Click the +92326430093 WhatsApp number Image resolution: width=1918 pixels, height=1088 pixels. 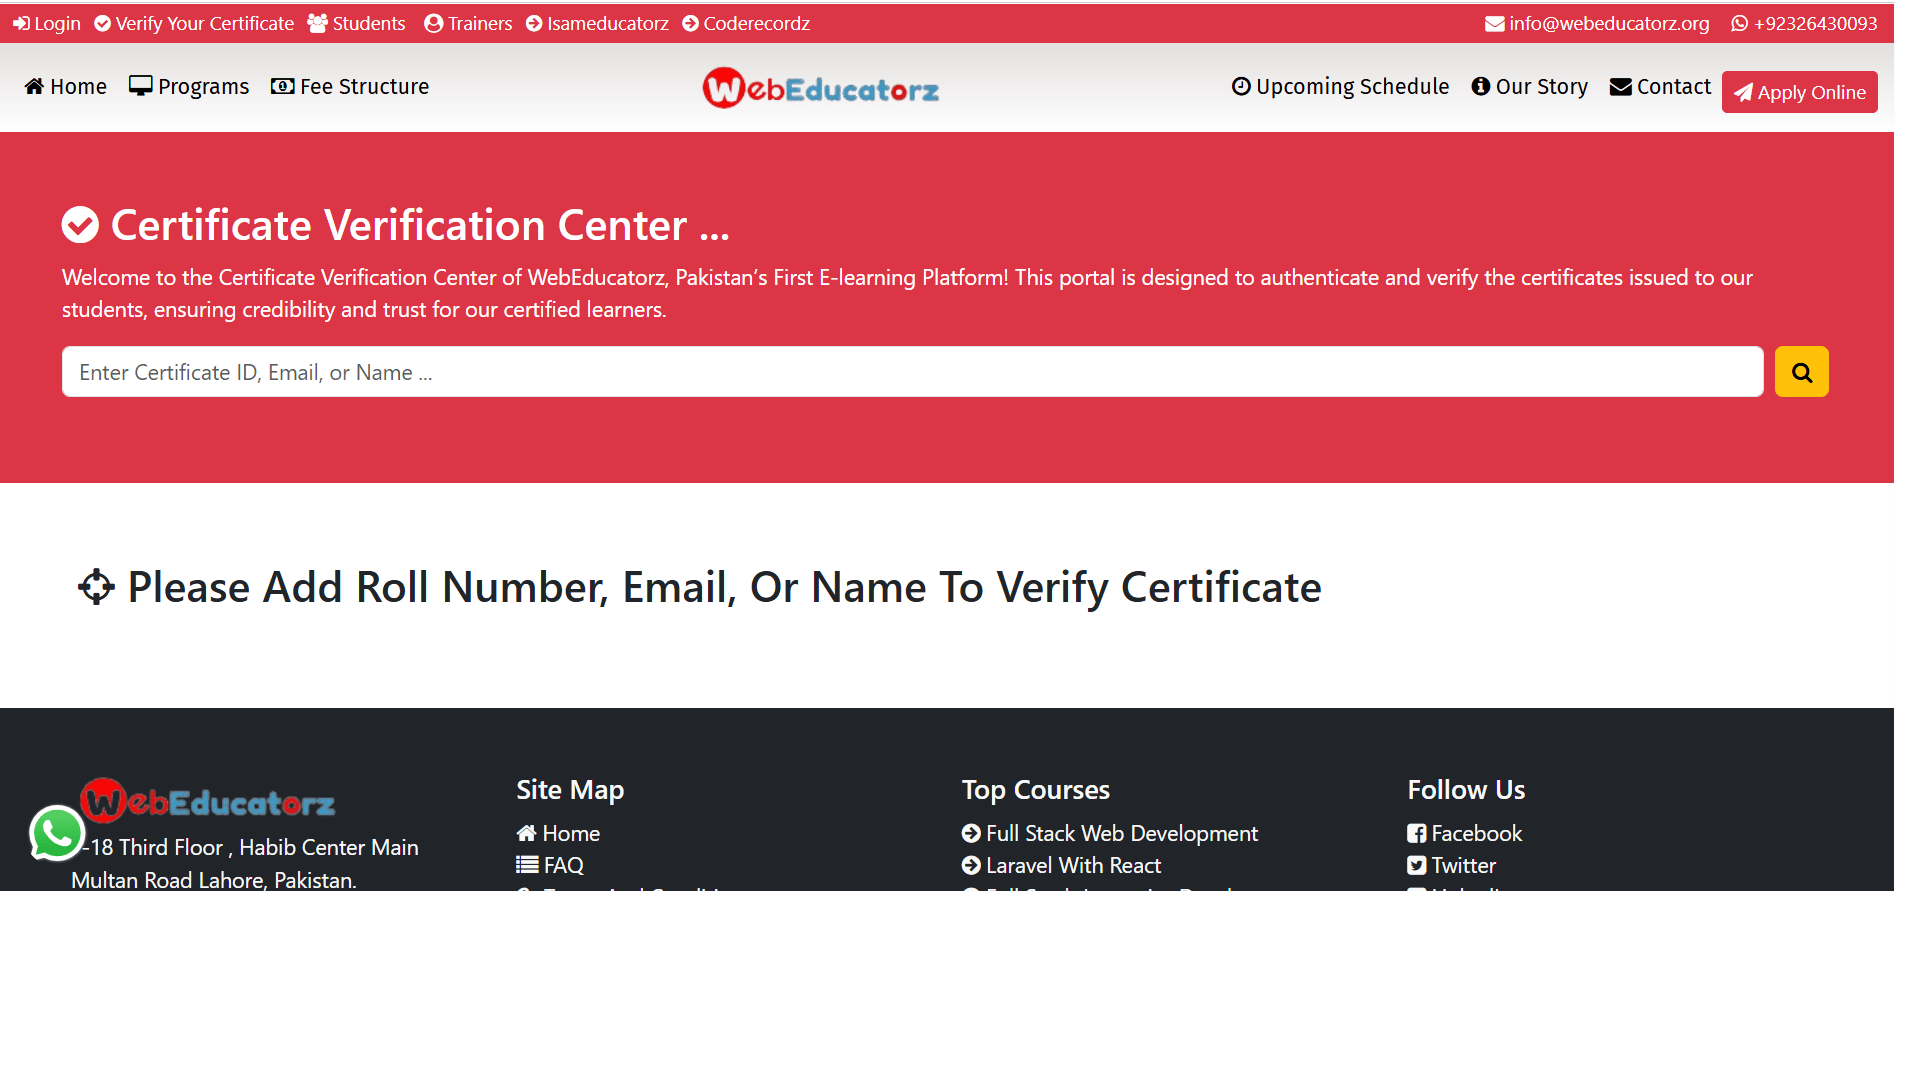click(1804, 23)
